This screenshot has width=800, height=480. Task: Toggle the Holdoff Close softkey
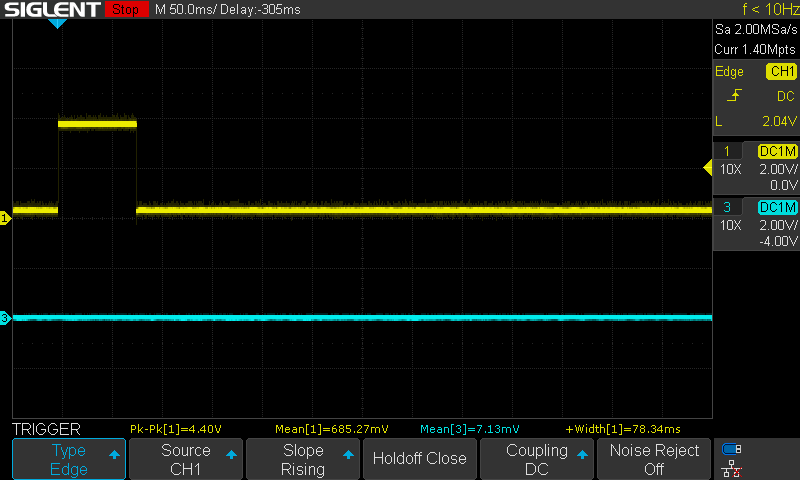pos(419,459)
